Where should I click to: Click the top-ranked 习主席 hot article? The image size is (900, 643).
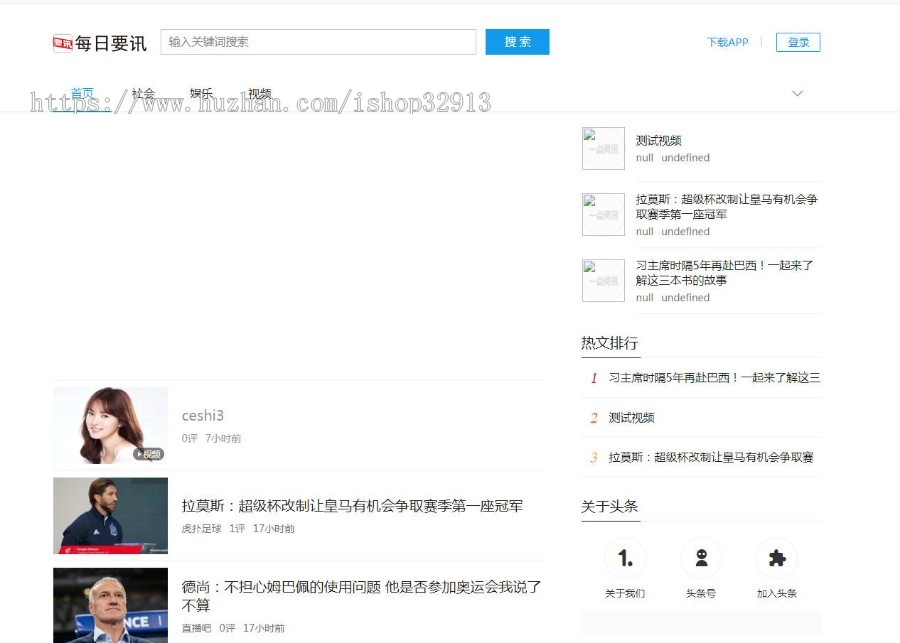point(715,377)
